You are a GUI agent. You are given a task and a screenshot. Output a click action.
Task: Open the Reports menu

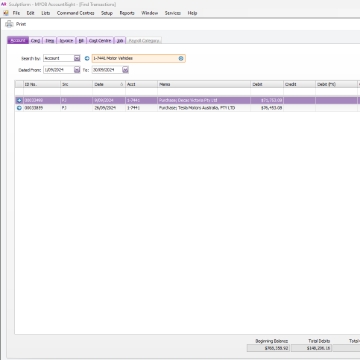[127, 13]
